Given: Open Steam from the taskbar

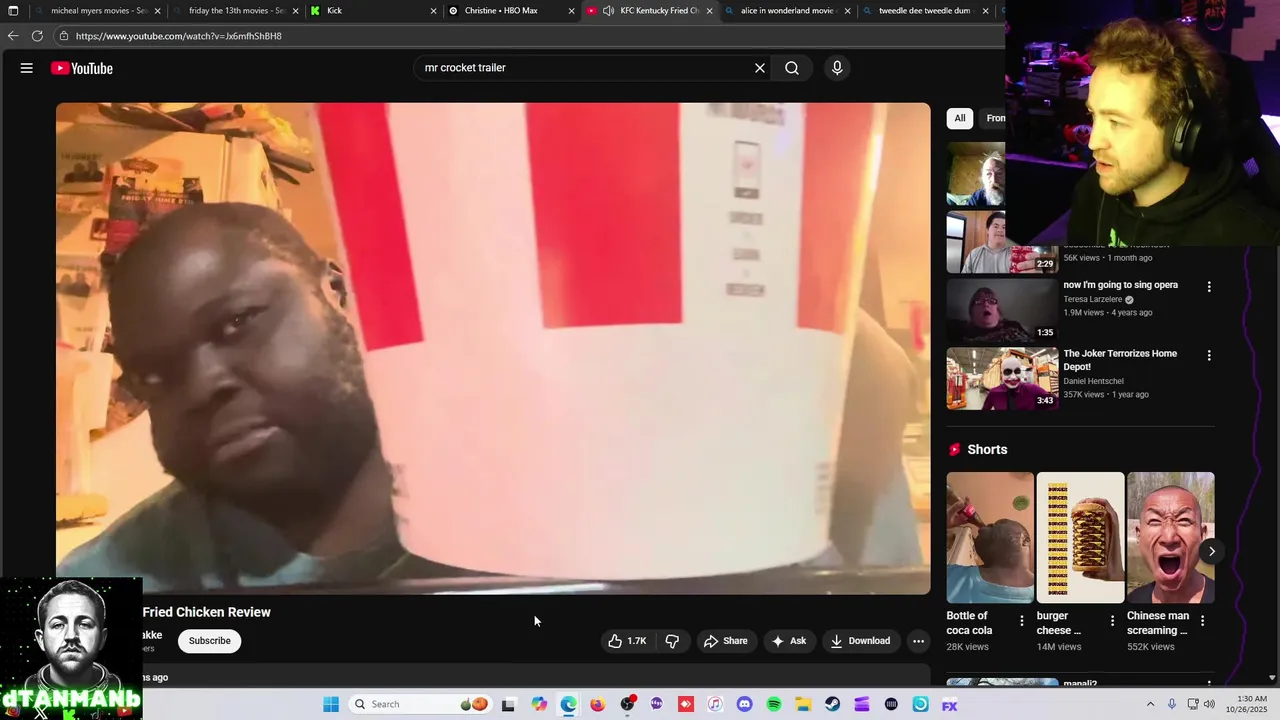Looking at the screenshot, I should (x=832, y=704).
